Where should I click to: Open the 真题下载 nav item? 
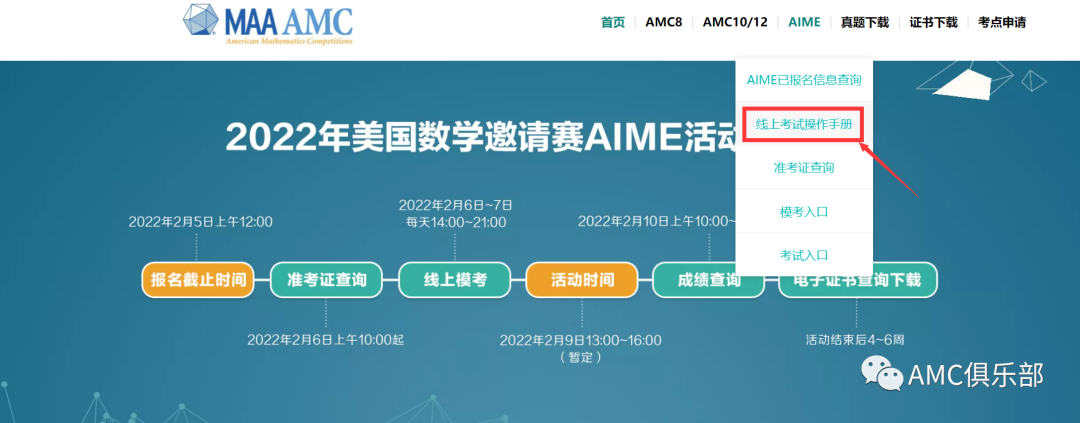click(x=865, y=22)
